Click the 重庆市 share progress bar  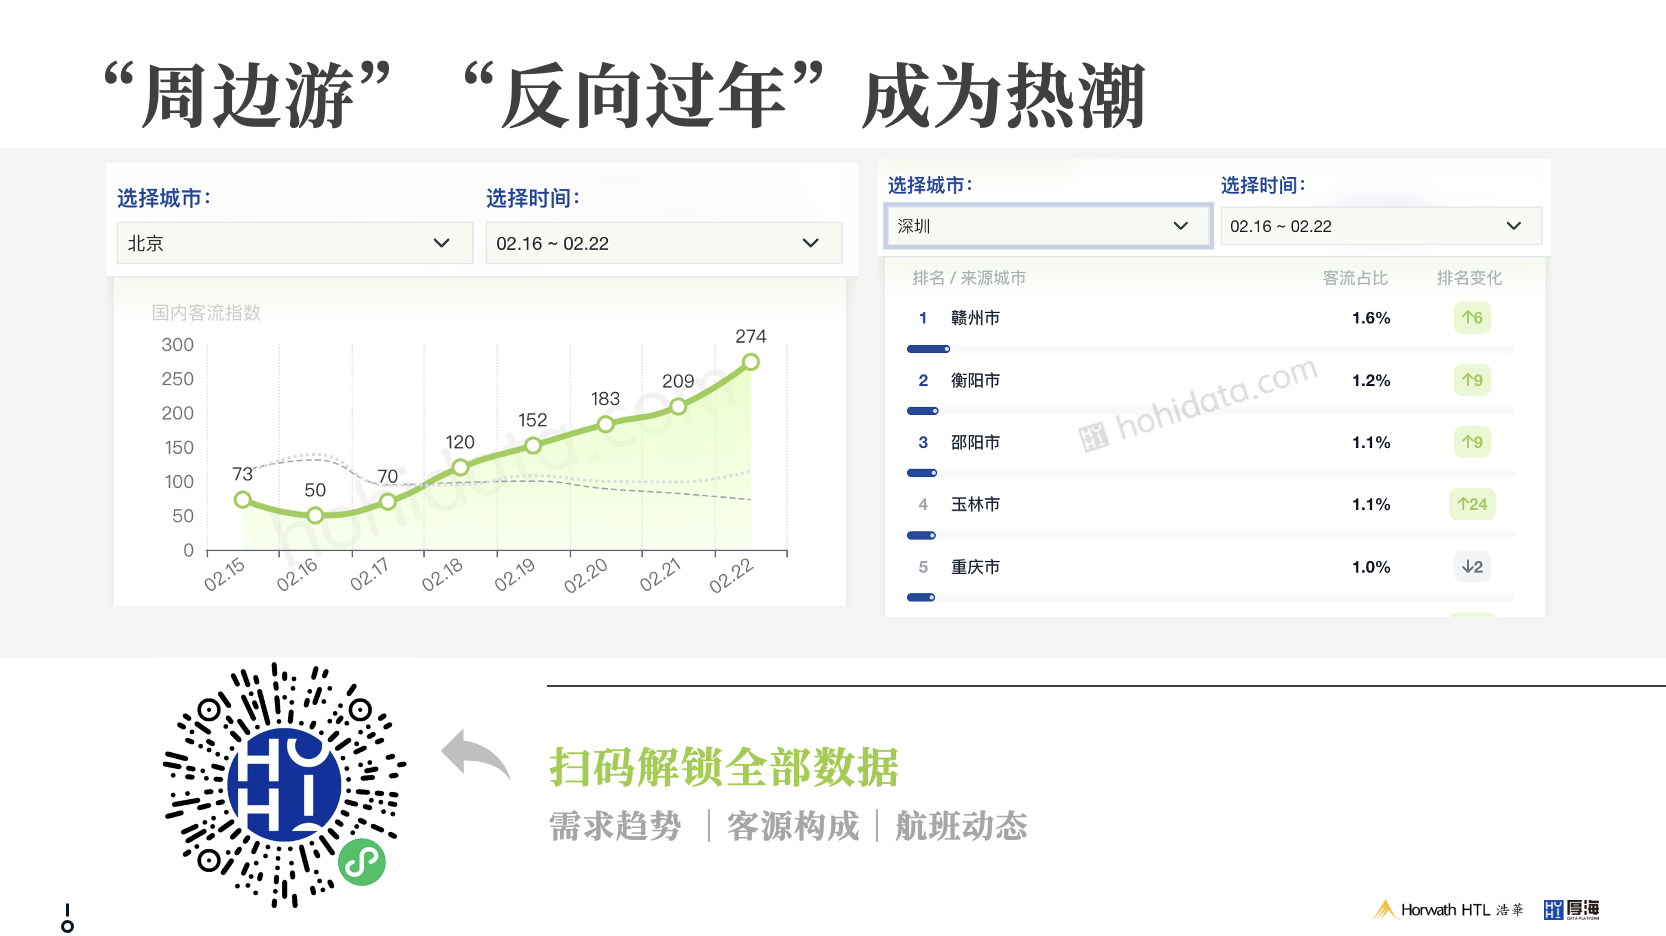click(x=1210, y=597)
